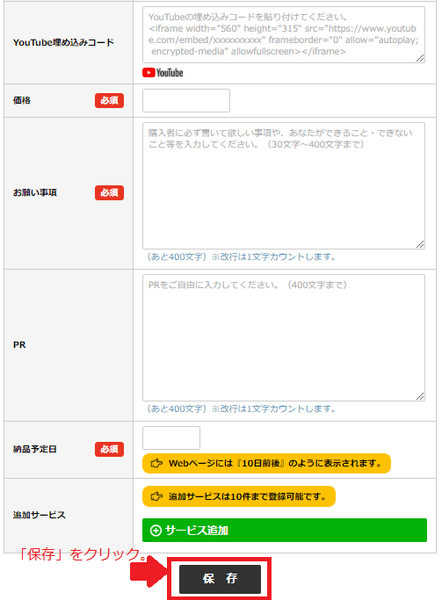Focus the 納品予定日 delivery date input
This screenshot has height=600, width=442.
click(x=171, y=438)
